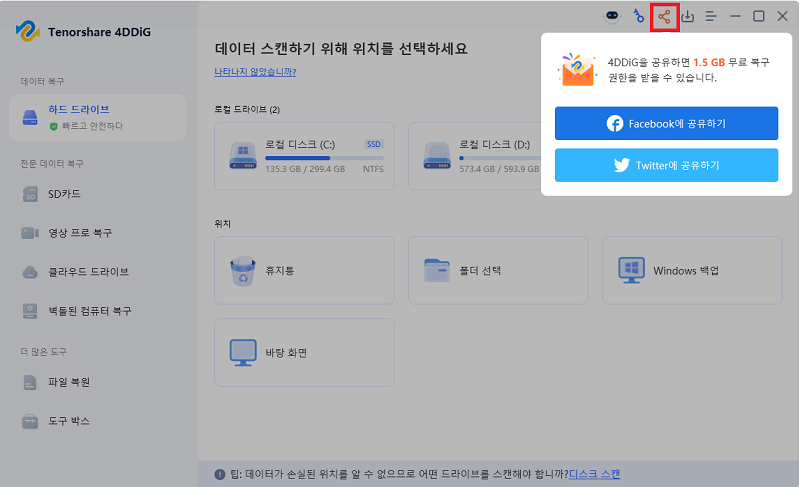Click the D: drive usage bar
The image size is (799, 487).
pyautogui.click(x=499, y=158)
